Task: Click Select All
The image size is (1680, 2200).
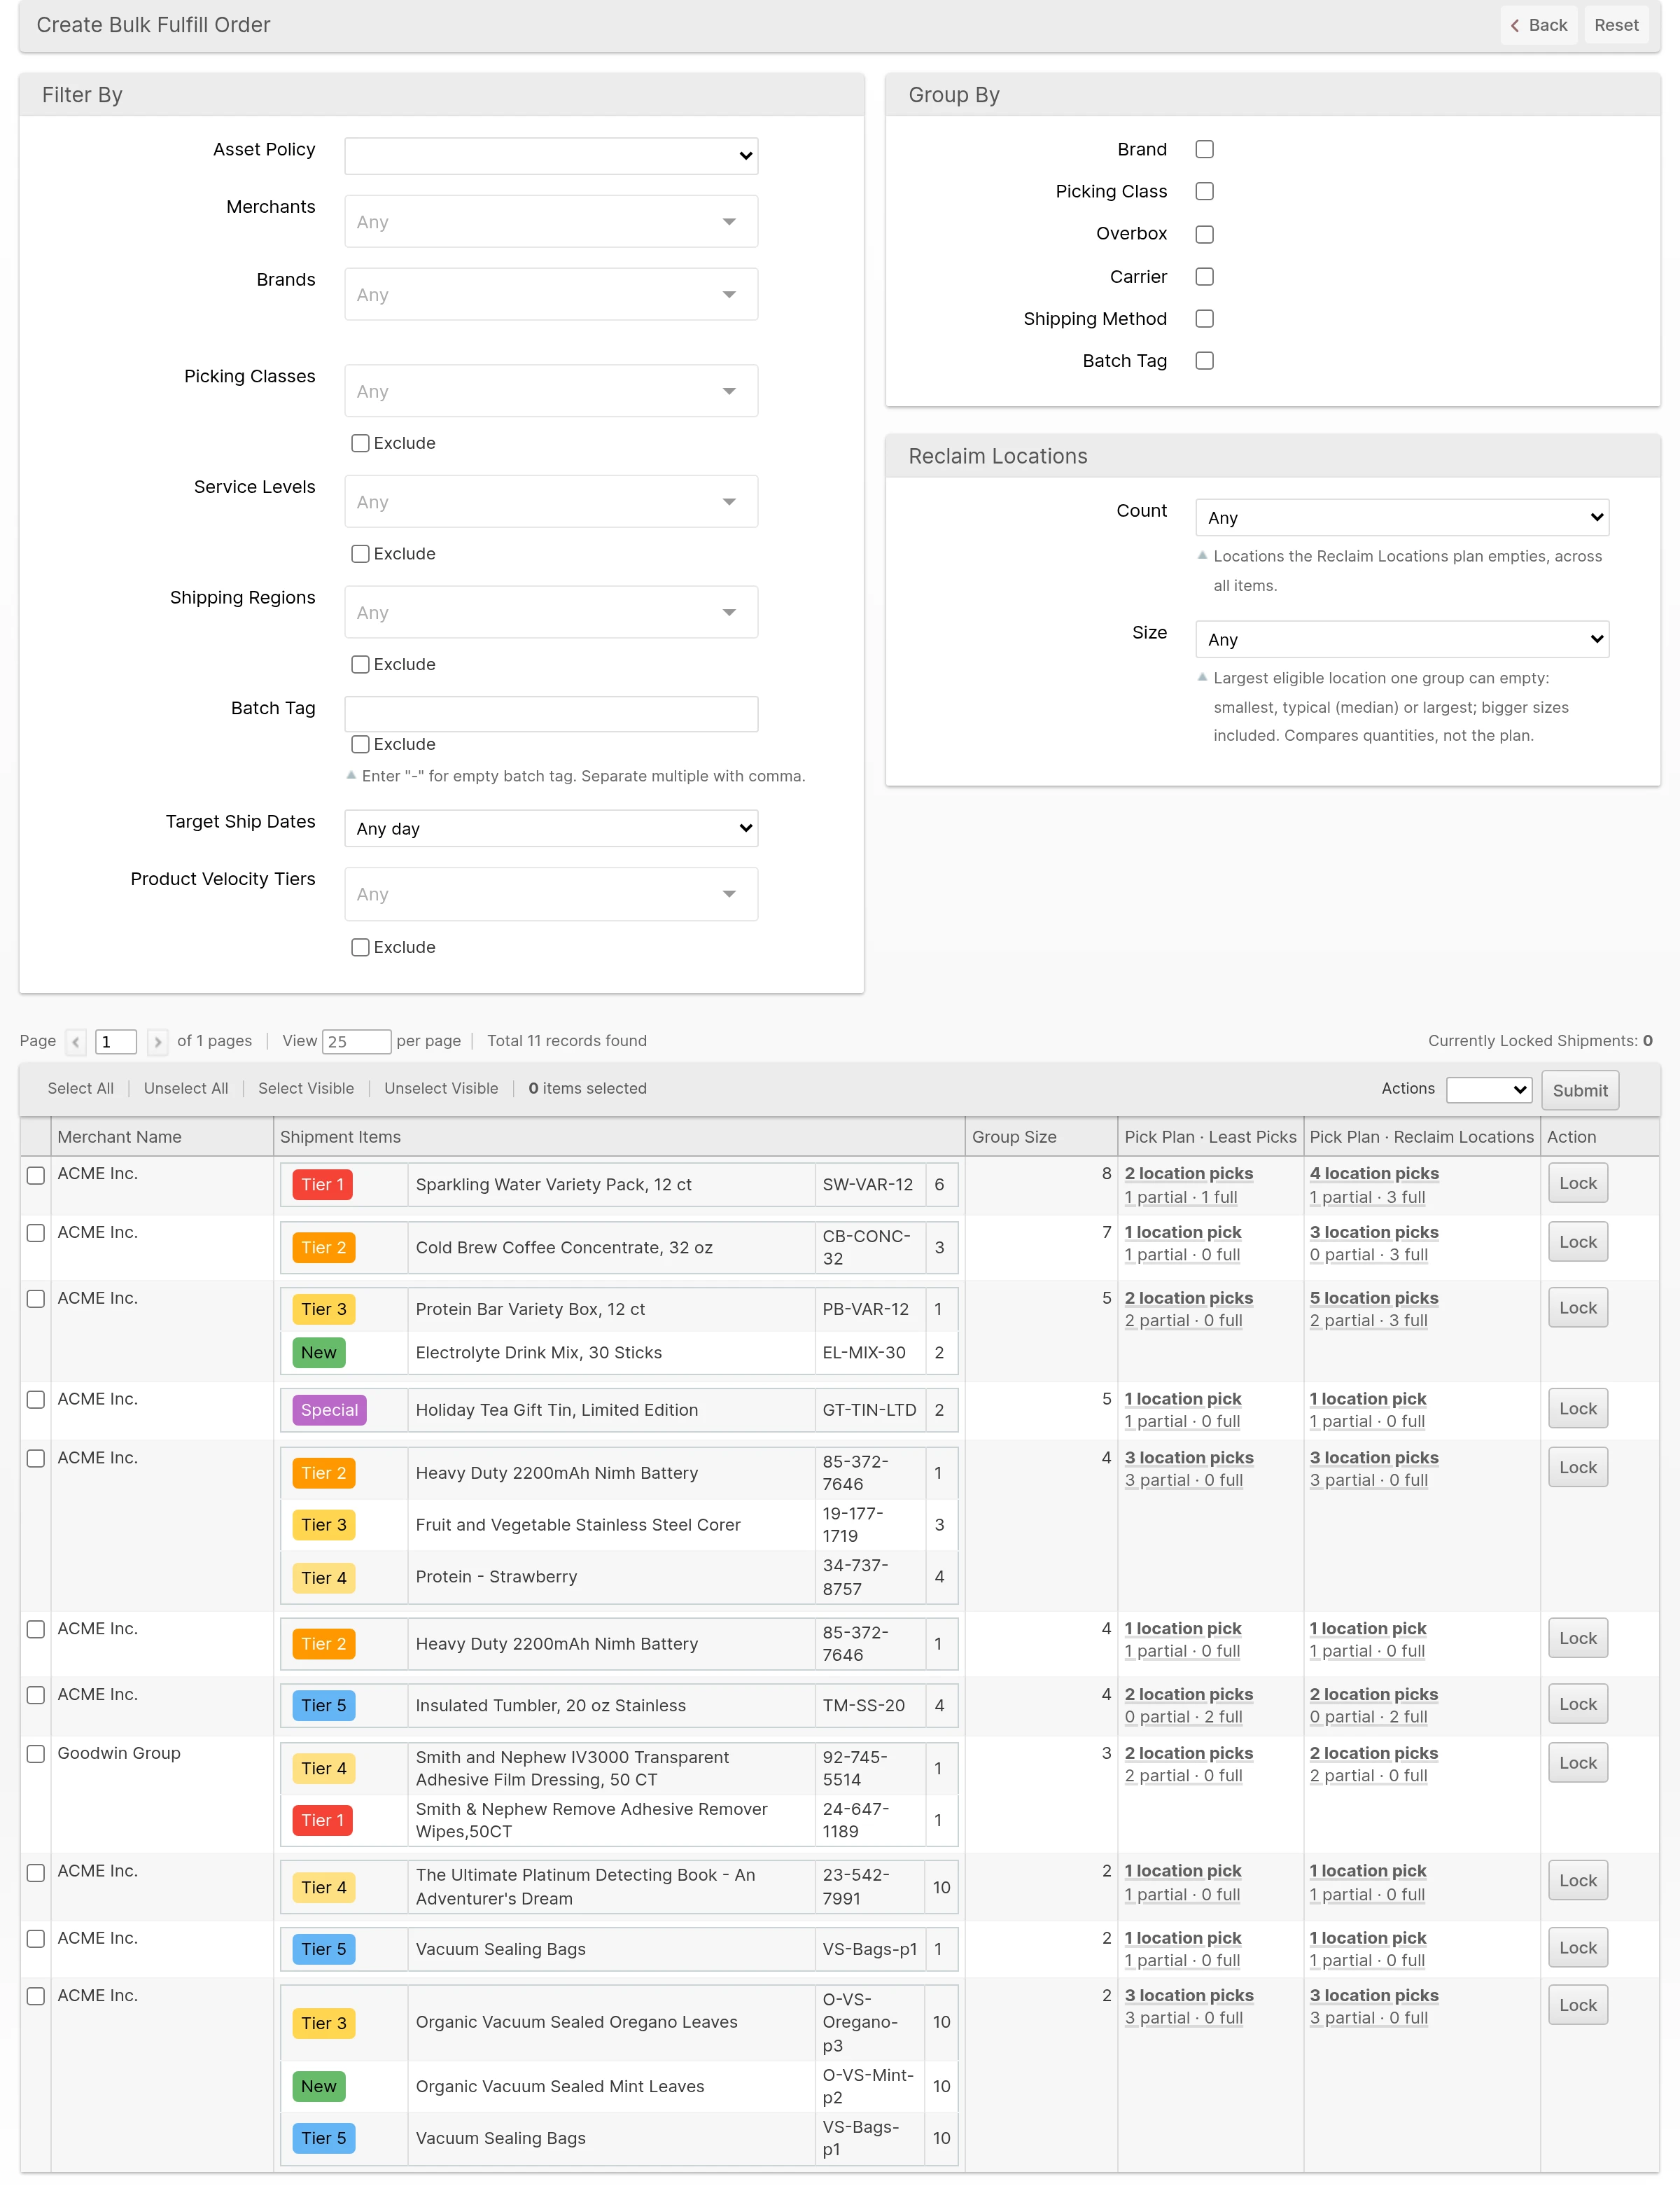Action: (x=81, y=1088)
